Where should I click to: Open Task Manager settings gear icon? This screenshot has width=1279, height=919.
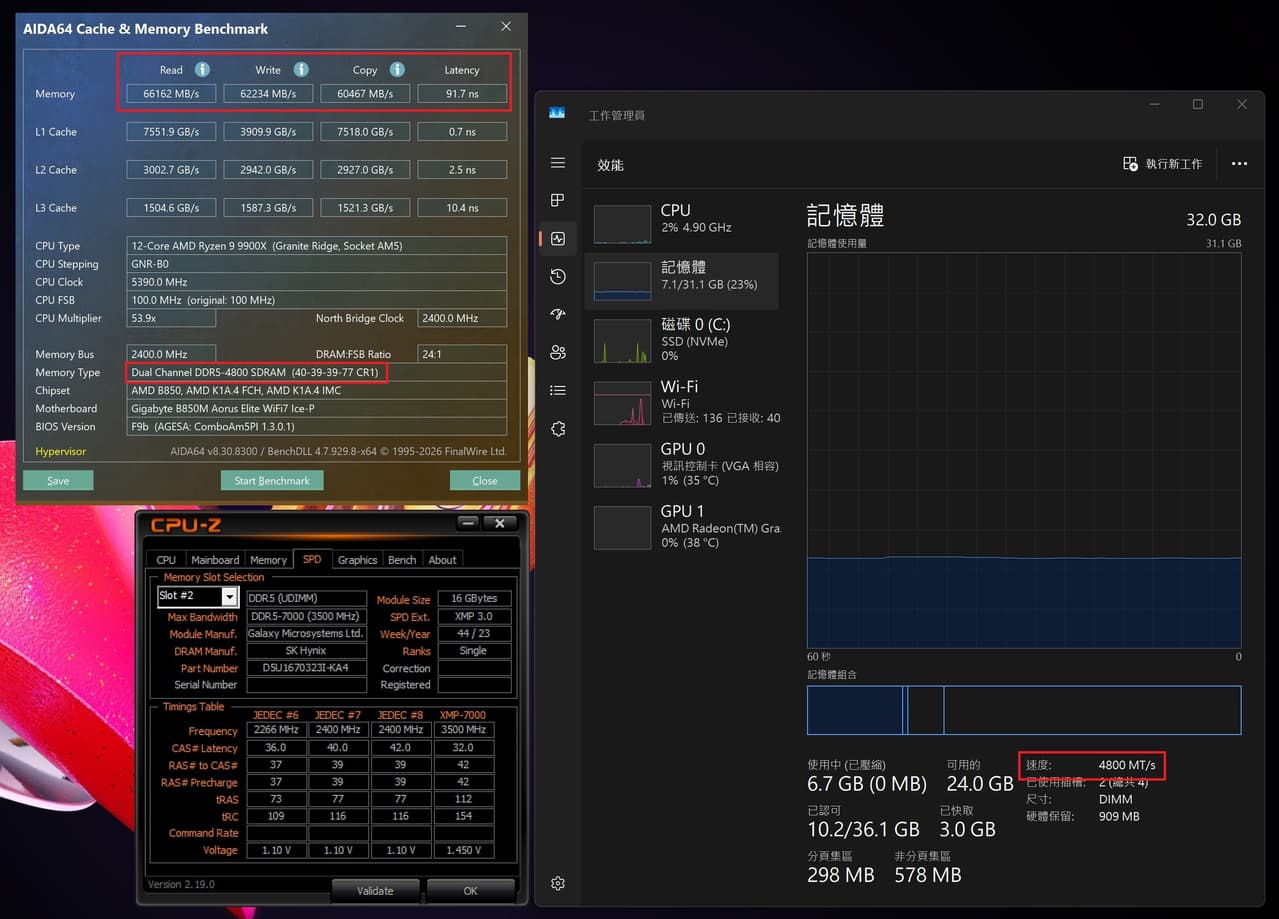tap(558, 883)
